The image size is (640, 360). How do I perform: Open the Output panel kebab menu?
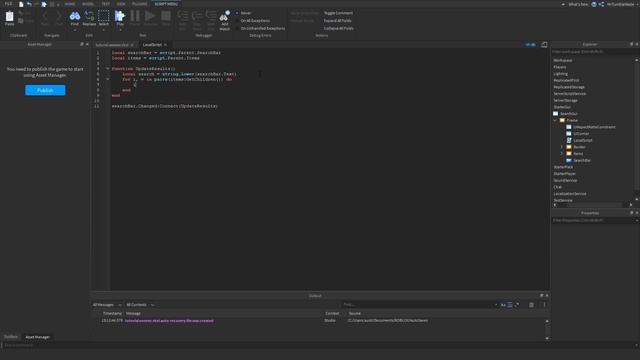pos(544,304)
